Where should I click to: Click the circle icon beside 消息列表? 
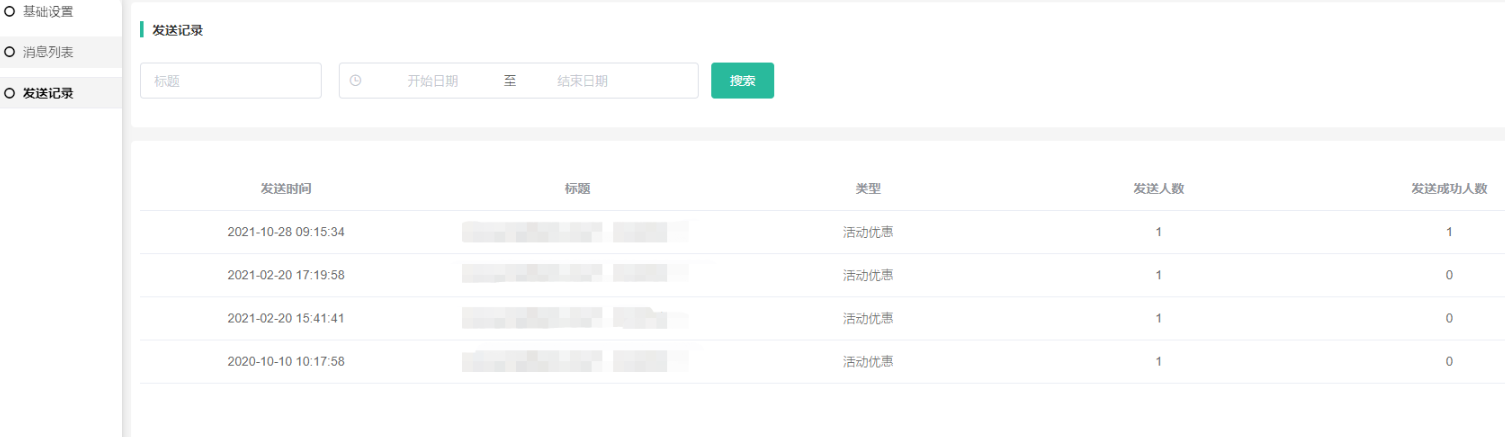tap(10, 52)
